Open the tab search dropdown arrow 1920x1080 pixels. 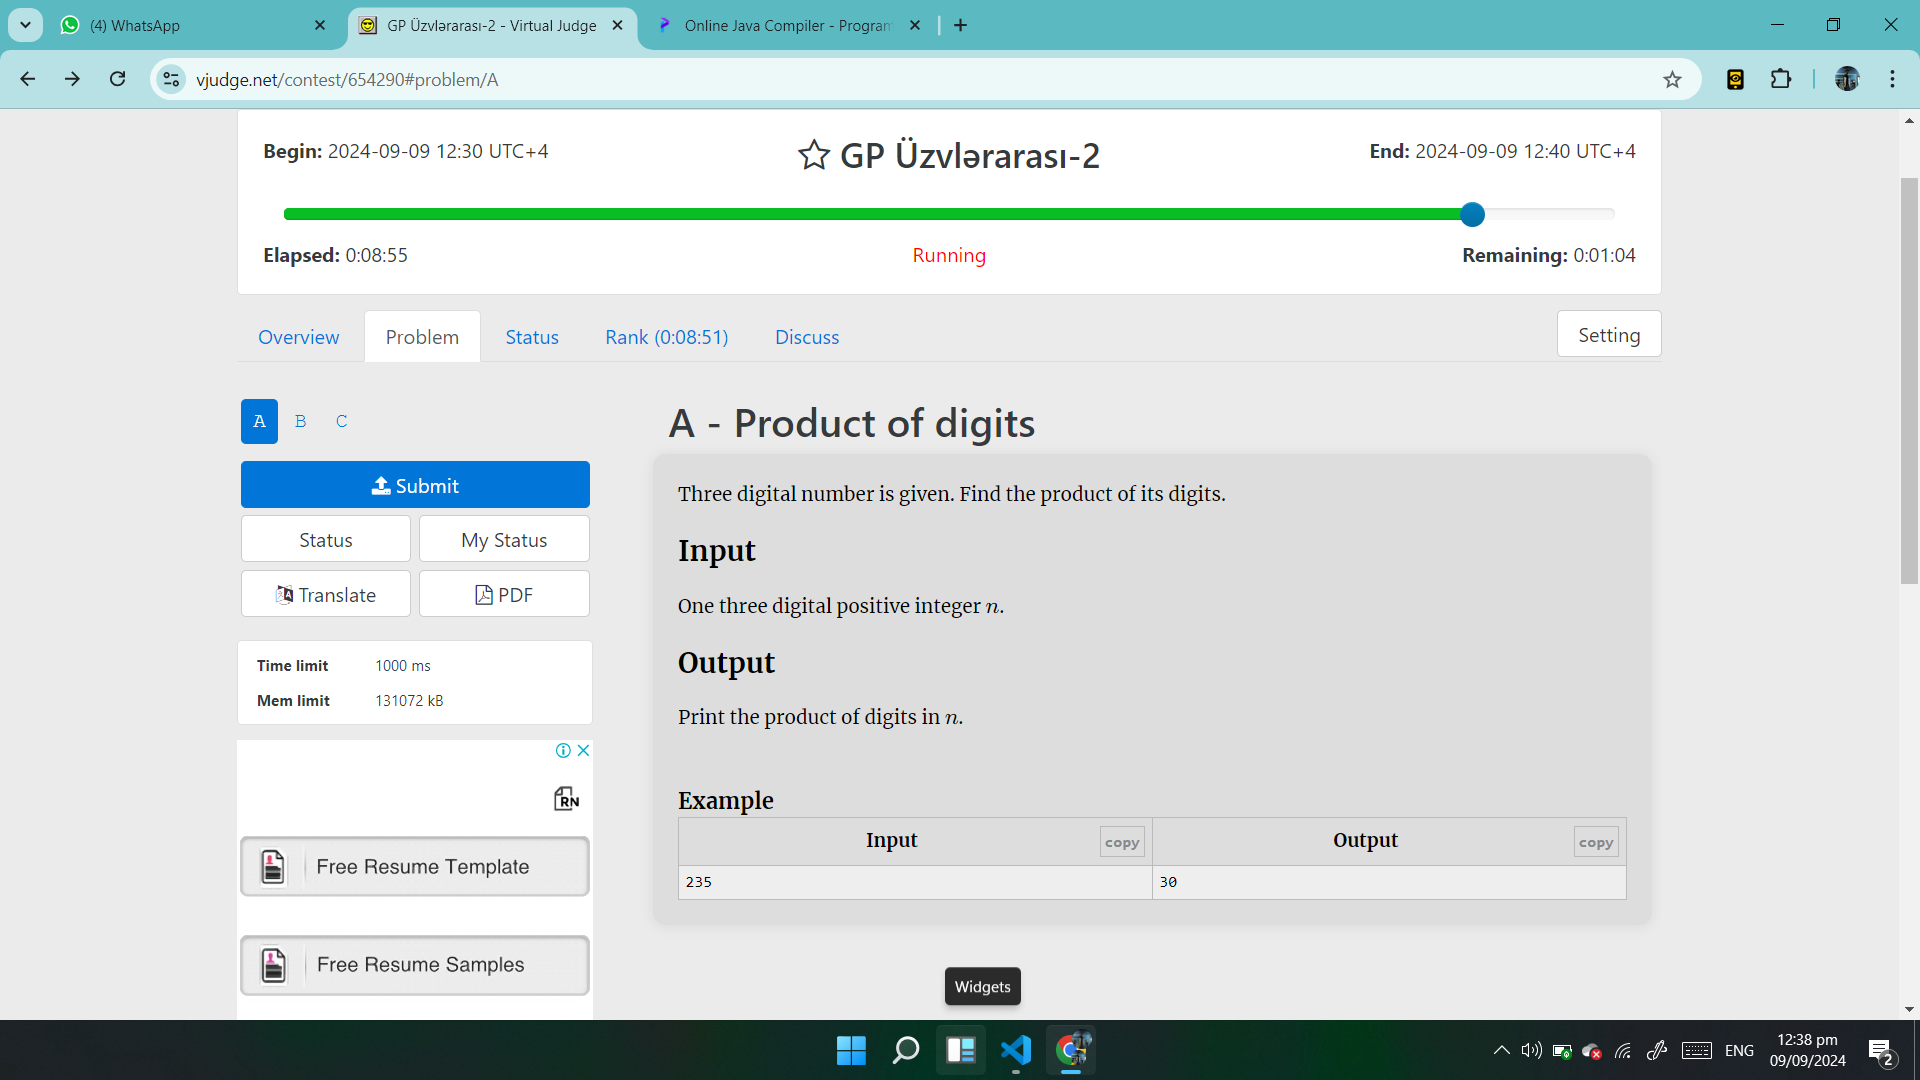coord(25,25)
